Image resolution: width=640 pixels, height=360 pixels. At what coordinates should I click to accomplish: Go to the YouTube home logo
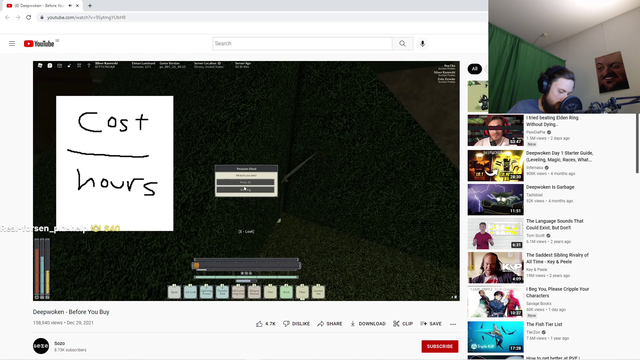click(39, 44)
